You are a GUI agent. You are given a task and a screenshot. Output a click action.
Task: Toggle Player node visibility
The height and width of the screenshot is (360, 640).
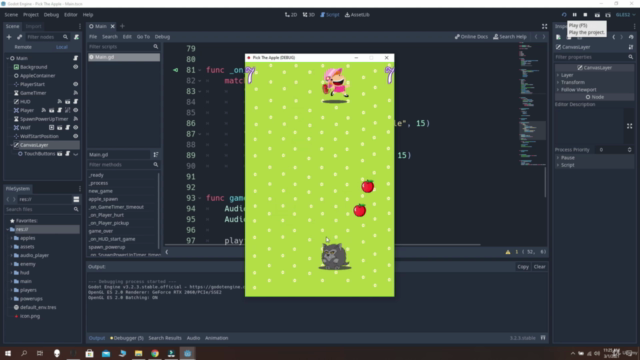[x=76, y=110]
